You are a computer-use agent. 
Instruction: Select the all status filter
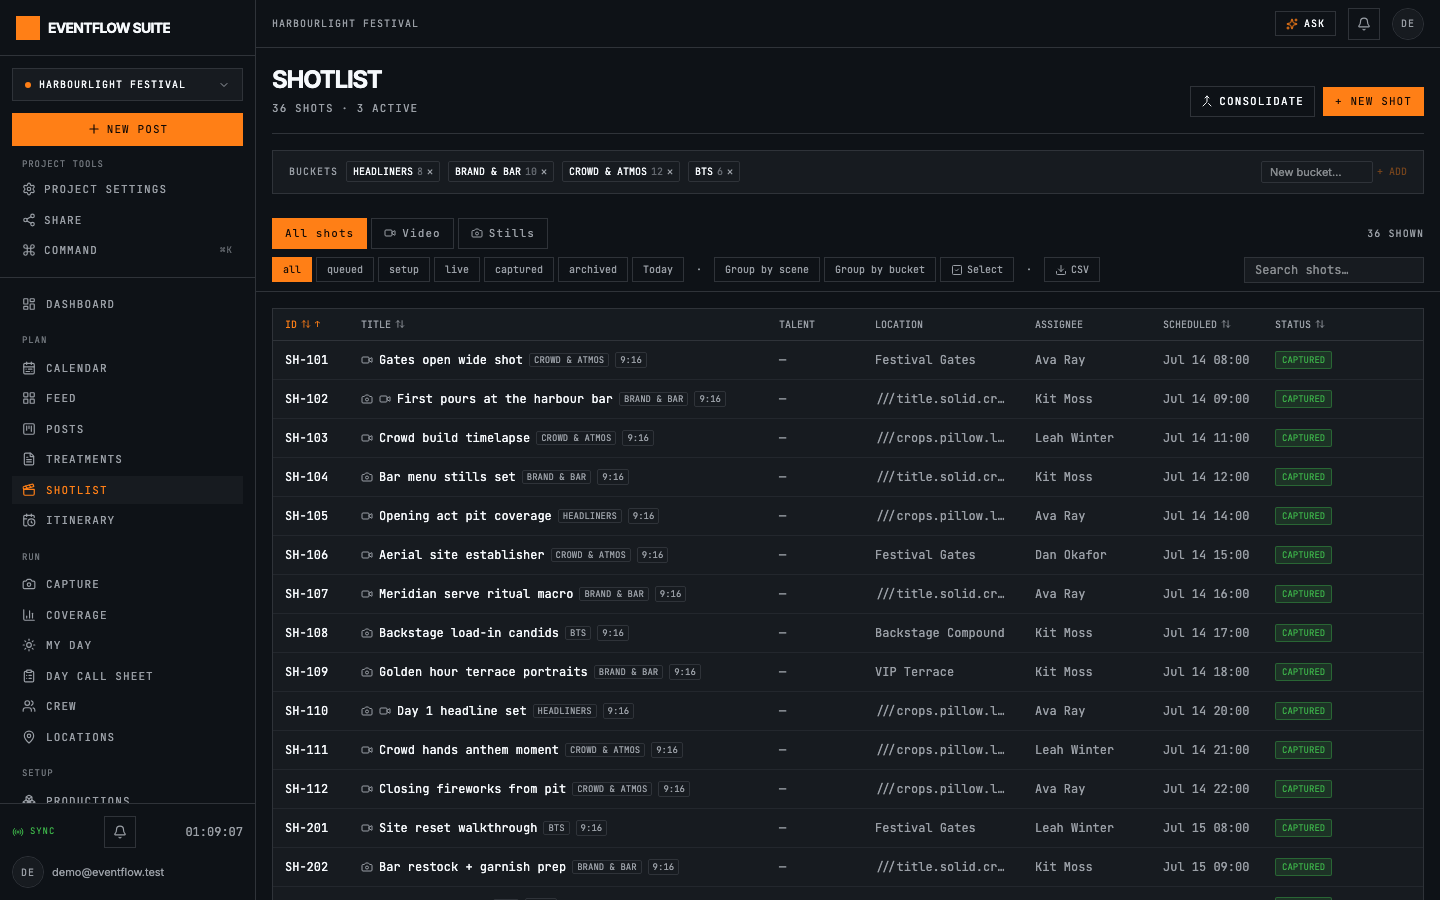292,270
